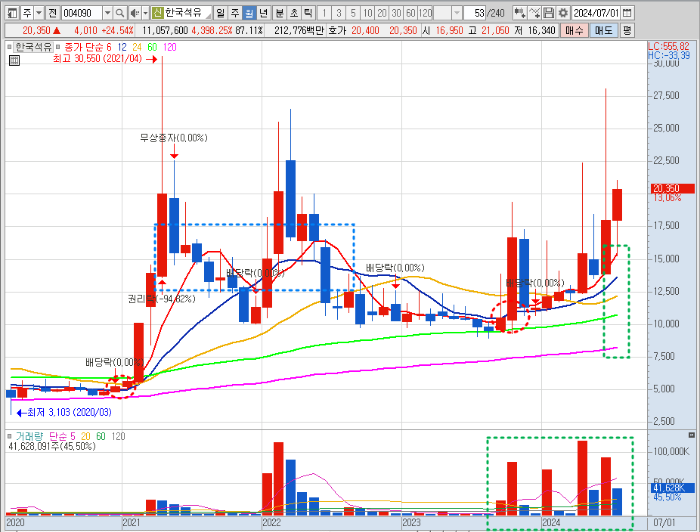
Task: Click small square before 종가 단순 label
Action: coord(58,47)
